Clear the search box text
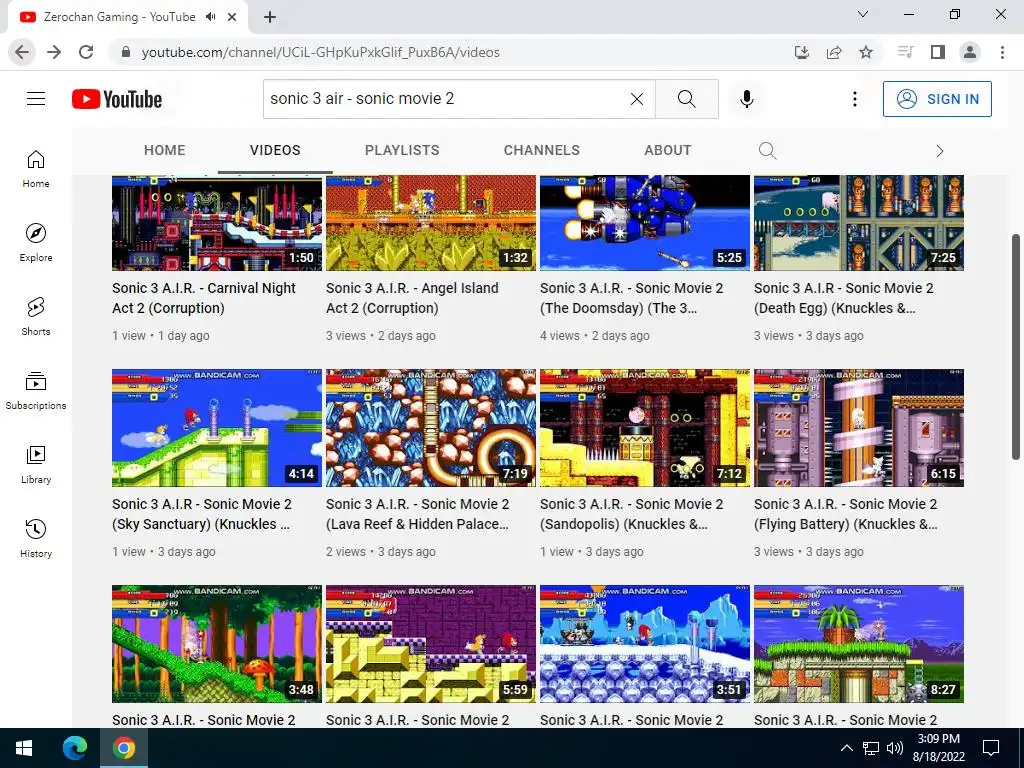This screenshot has height=768, width=1024. [637, 99]
